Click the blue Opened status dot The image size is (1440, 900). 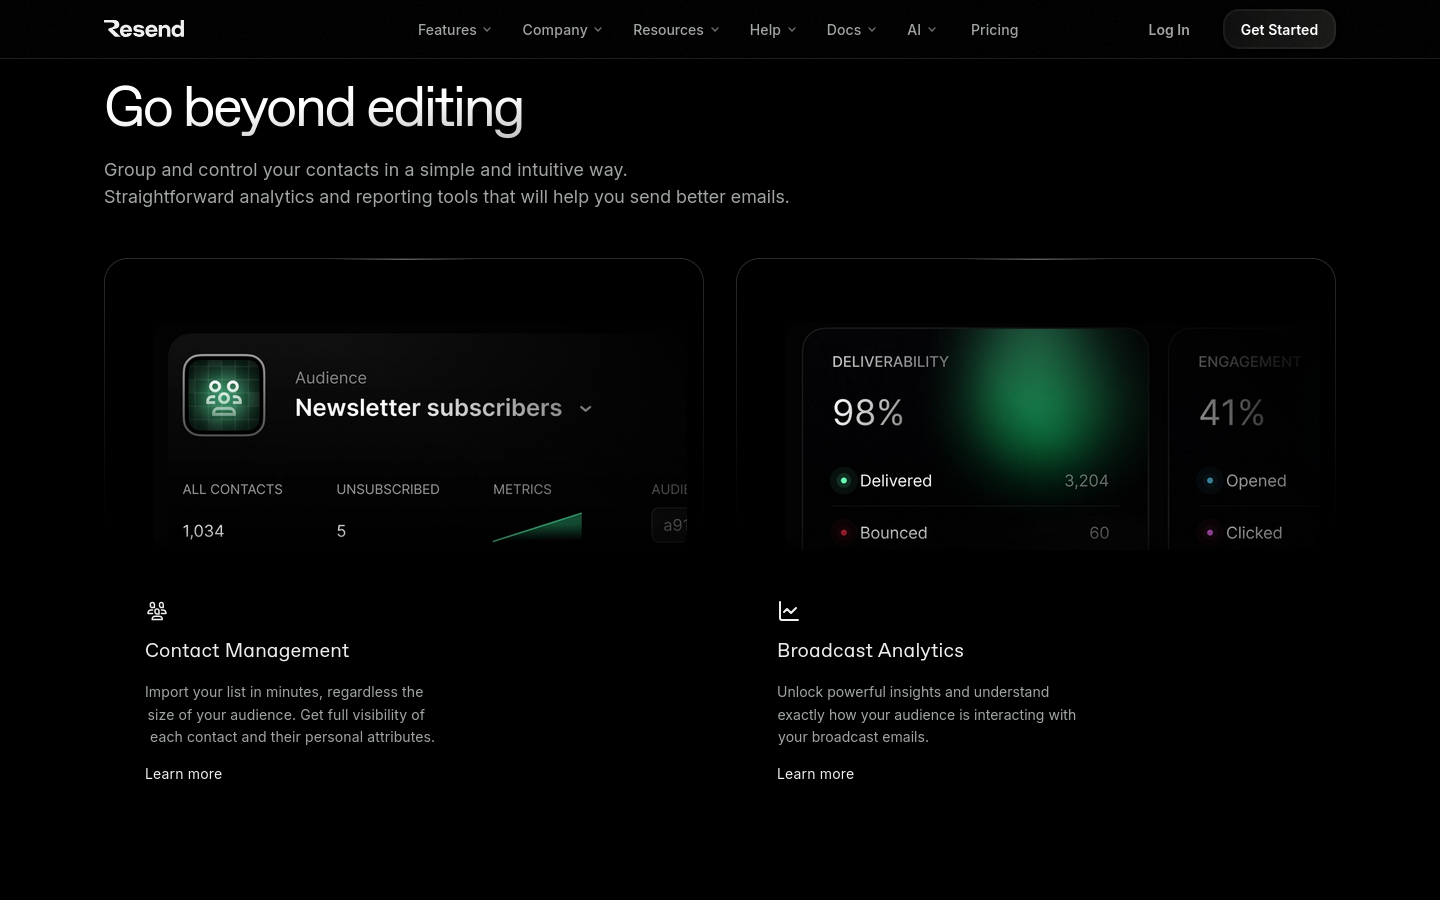click(1210, 481)
